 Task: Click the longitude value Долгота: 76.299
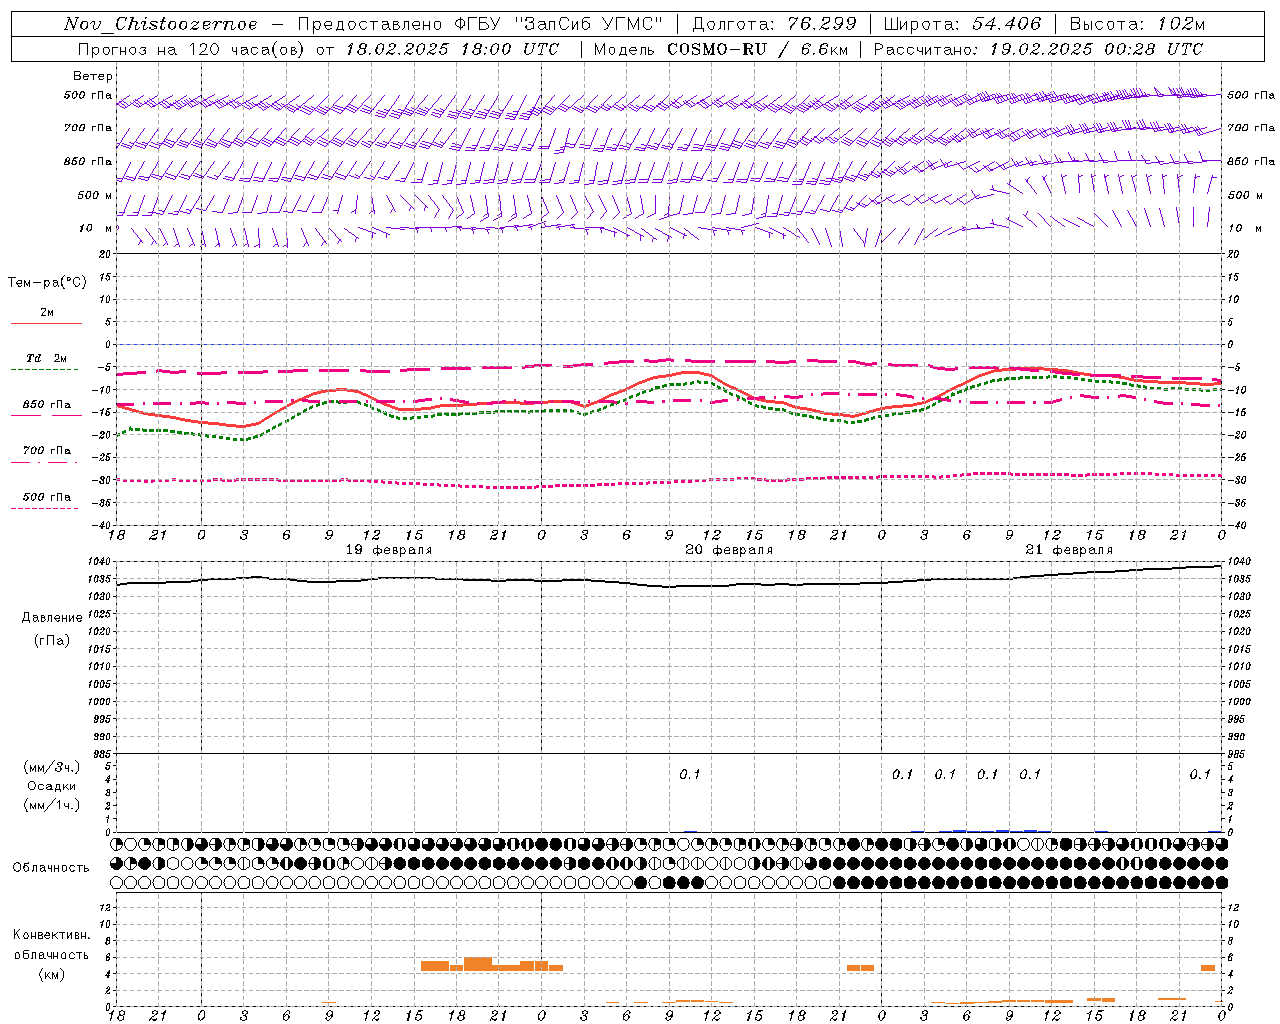776,24
